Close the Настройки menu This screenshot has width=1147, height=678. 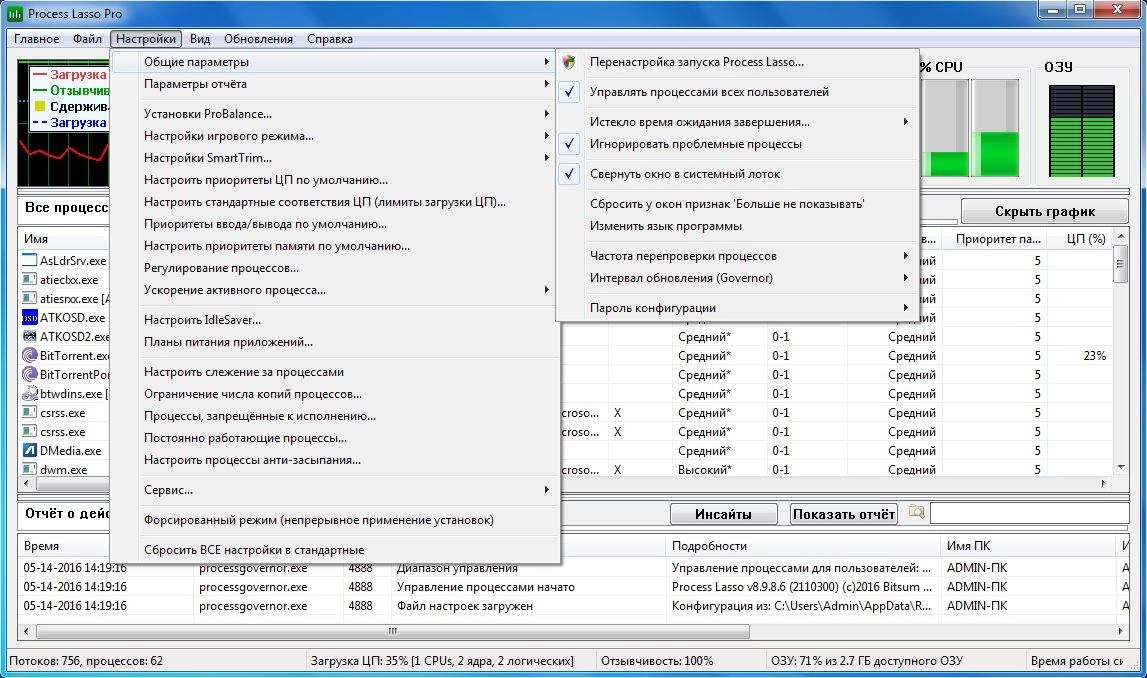[x=146, y=39]
